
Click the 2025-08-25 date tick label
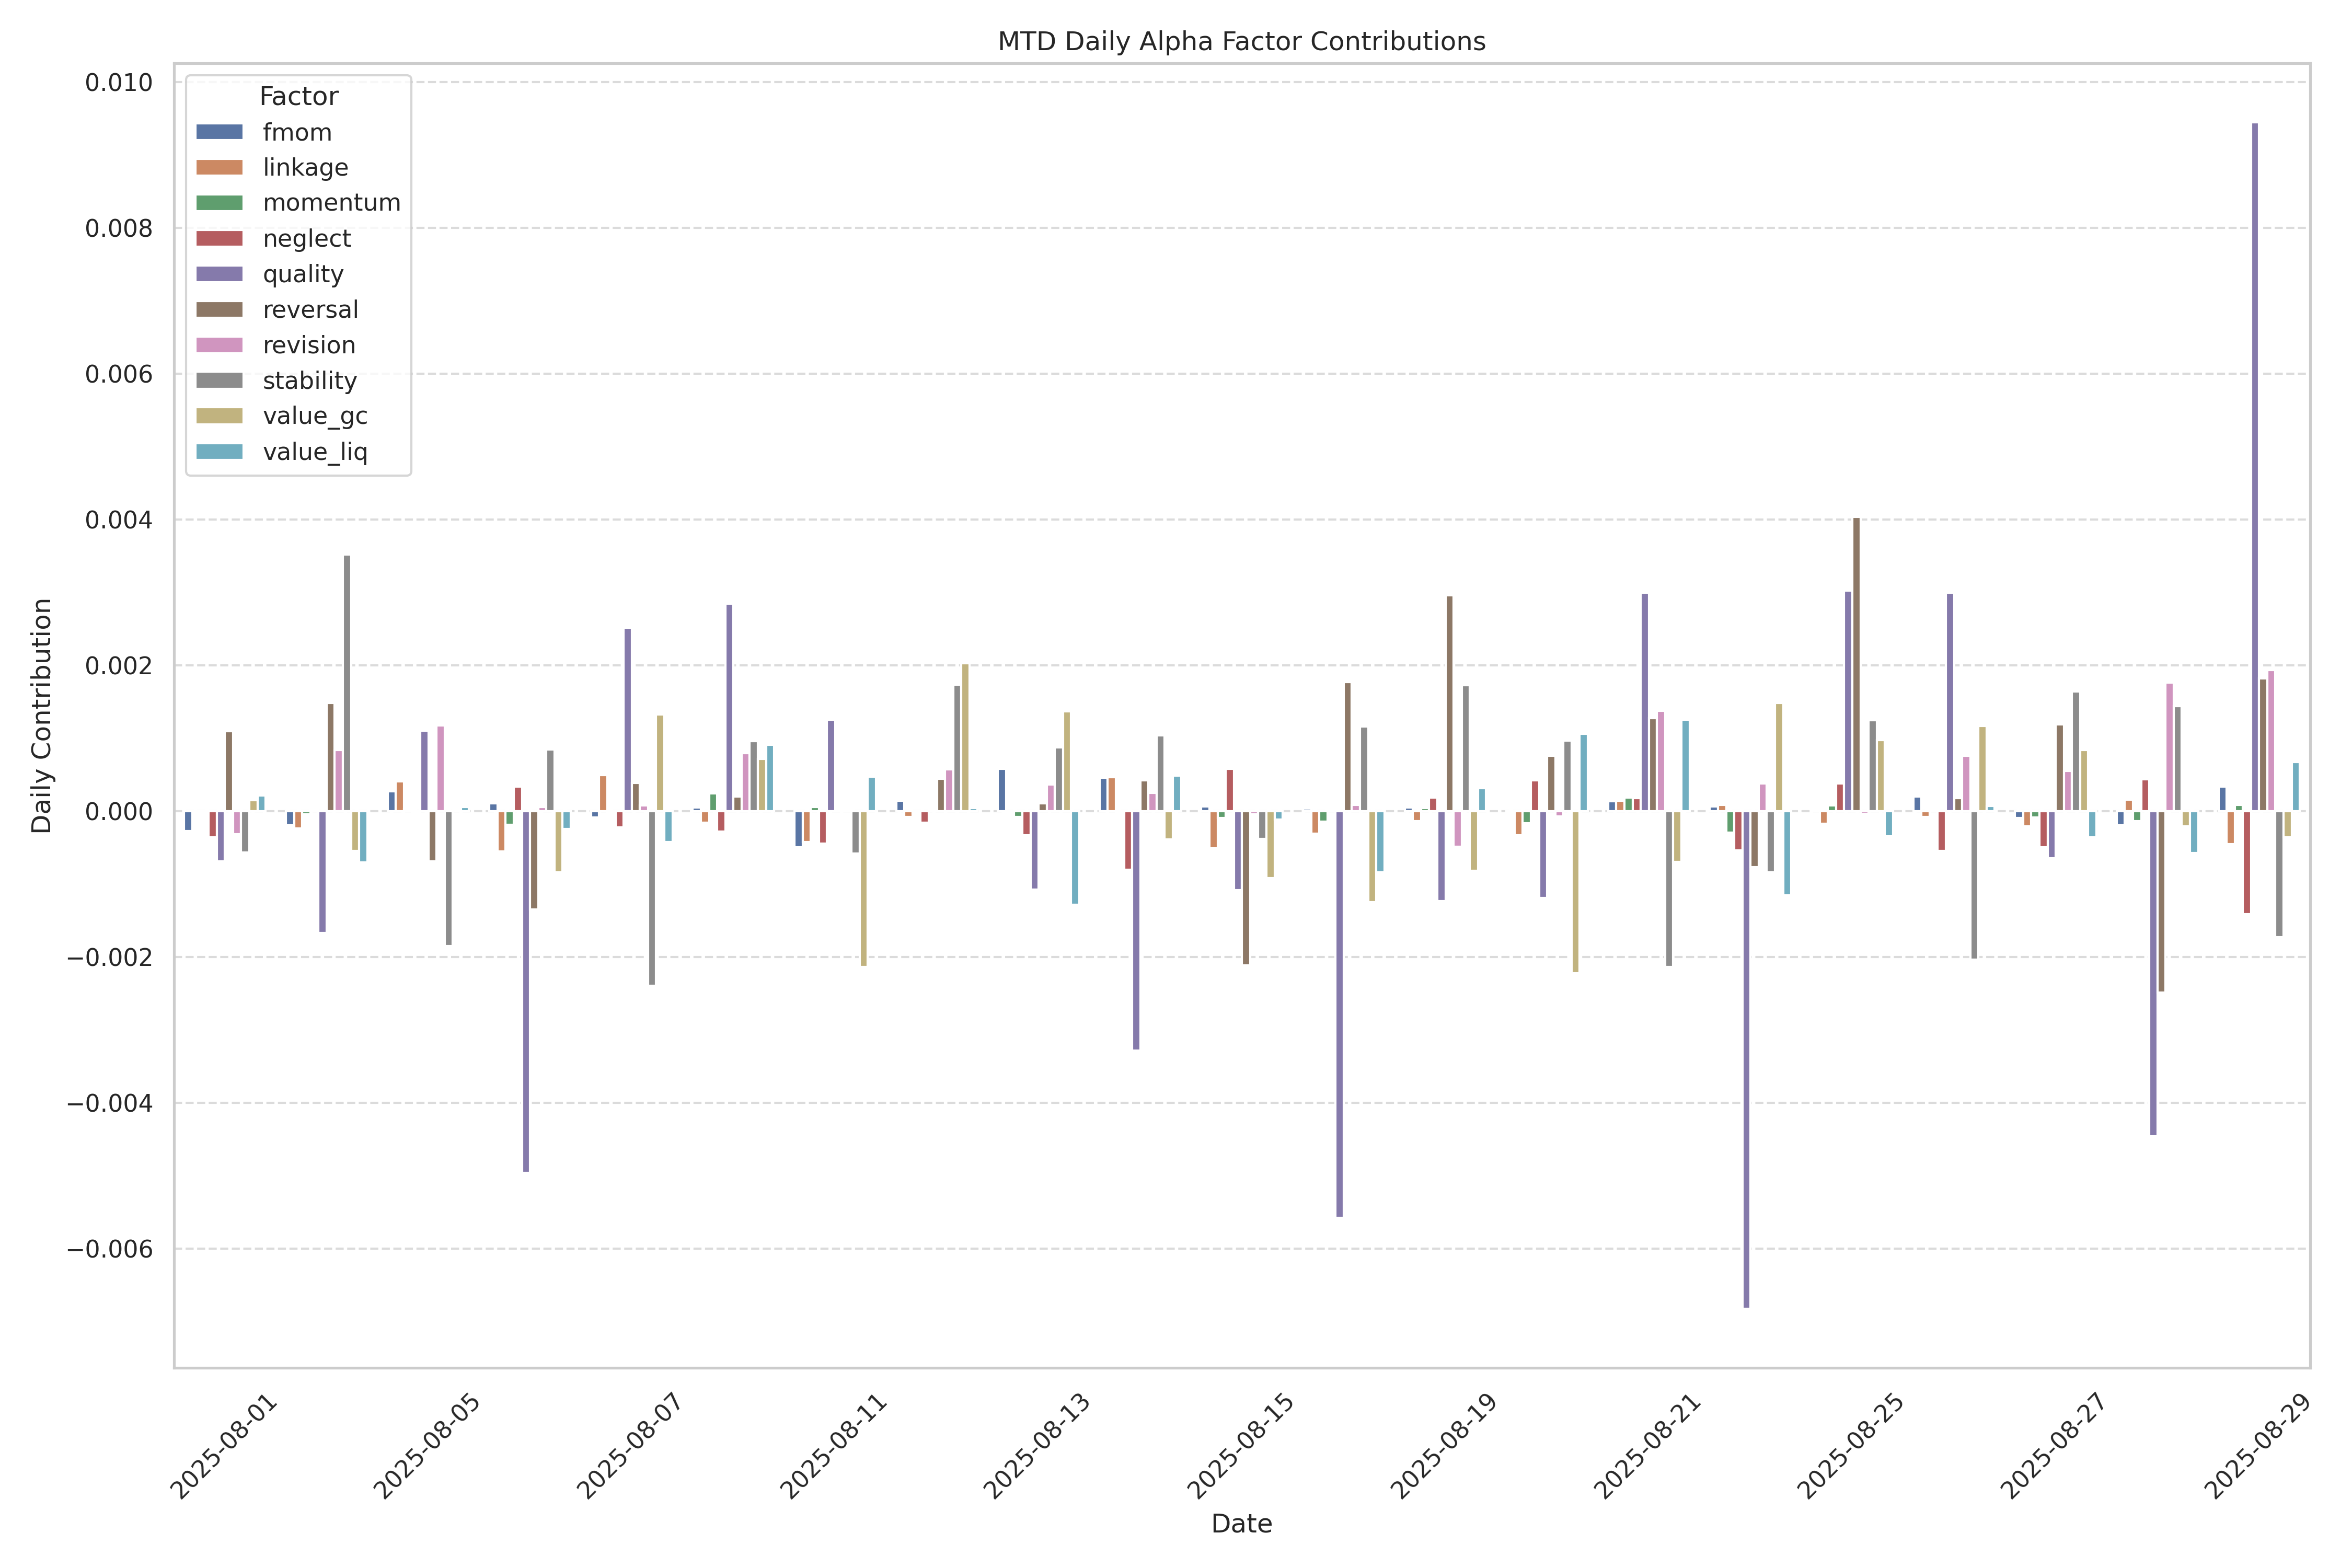tap(1851, 1446)
